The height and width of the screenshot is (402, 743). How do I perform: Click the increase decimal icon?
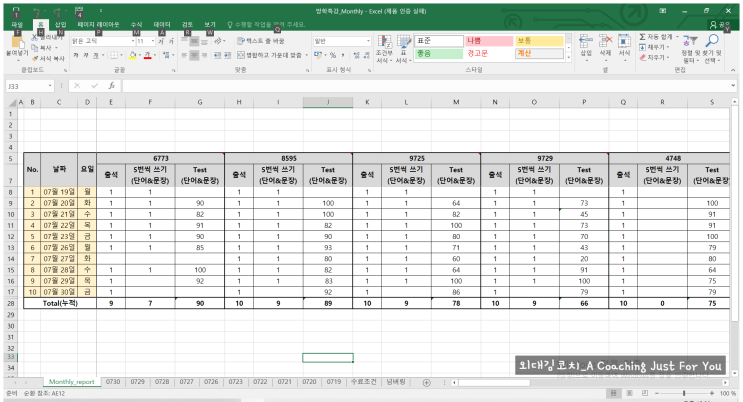[x=357, y=55]
